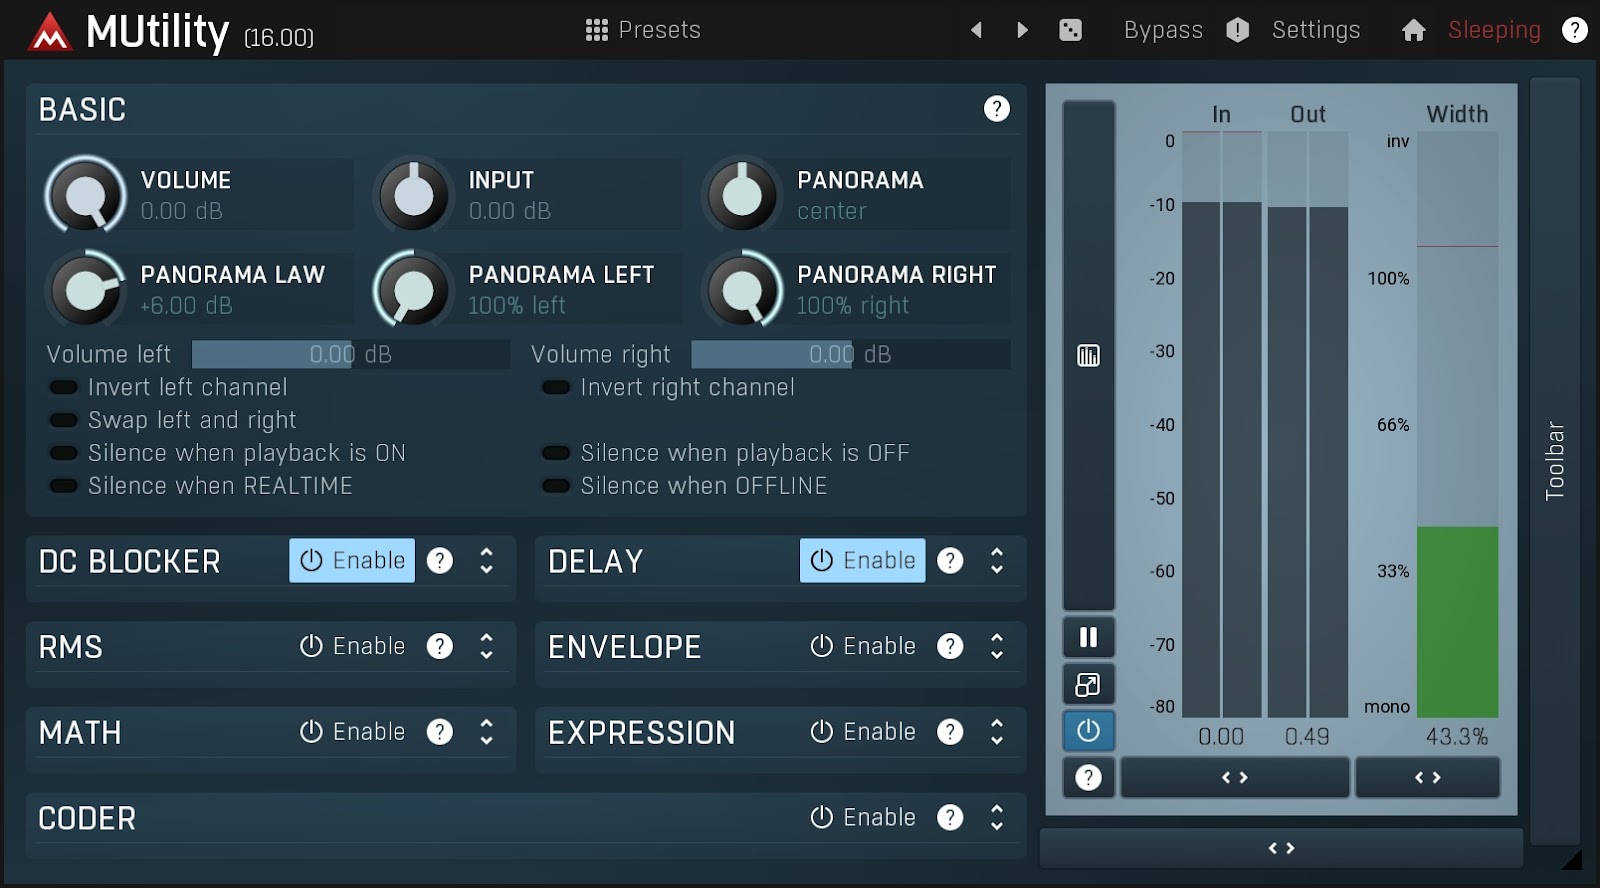Image resolution: width=1600 pixels, height=888 pixels.
Task: Collapse the meter panel with bottom arrows
Action: coord(1281,848)
